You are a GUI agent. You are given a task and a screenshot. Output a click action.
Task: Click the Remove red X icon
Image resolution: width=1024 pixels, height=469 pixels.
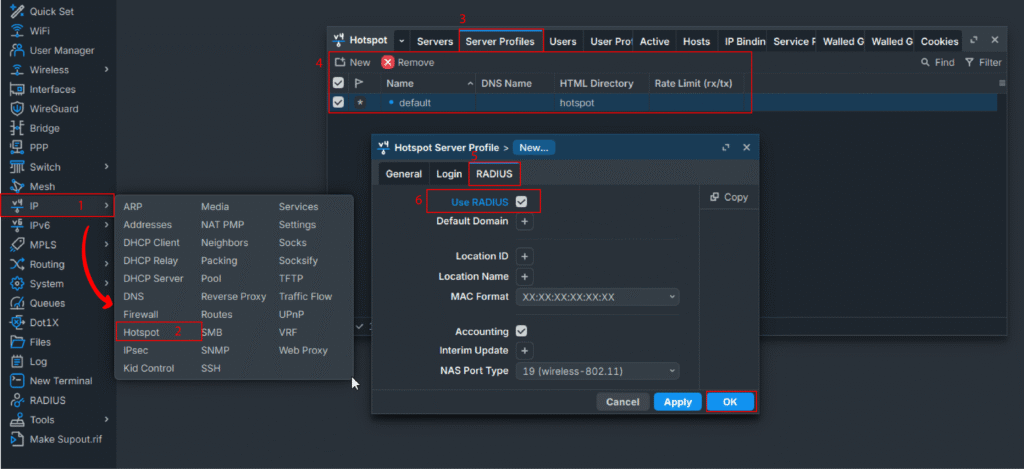388,62
